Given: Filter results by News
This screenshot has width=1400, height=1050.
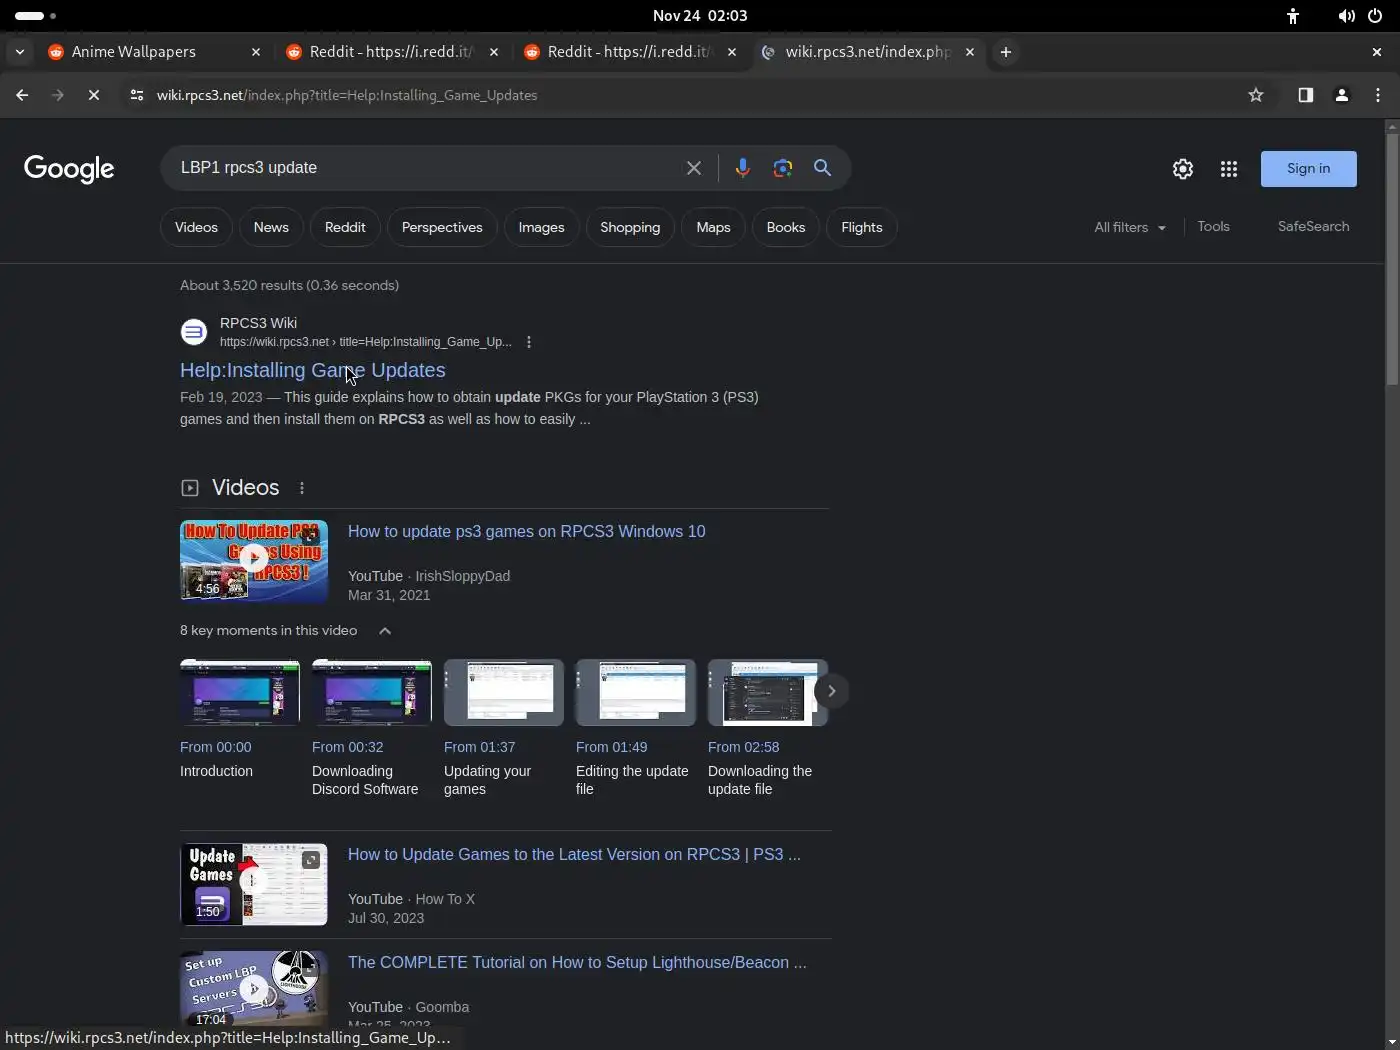Looking at the screenshot, I should [271, 227].
